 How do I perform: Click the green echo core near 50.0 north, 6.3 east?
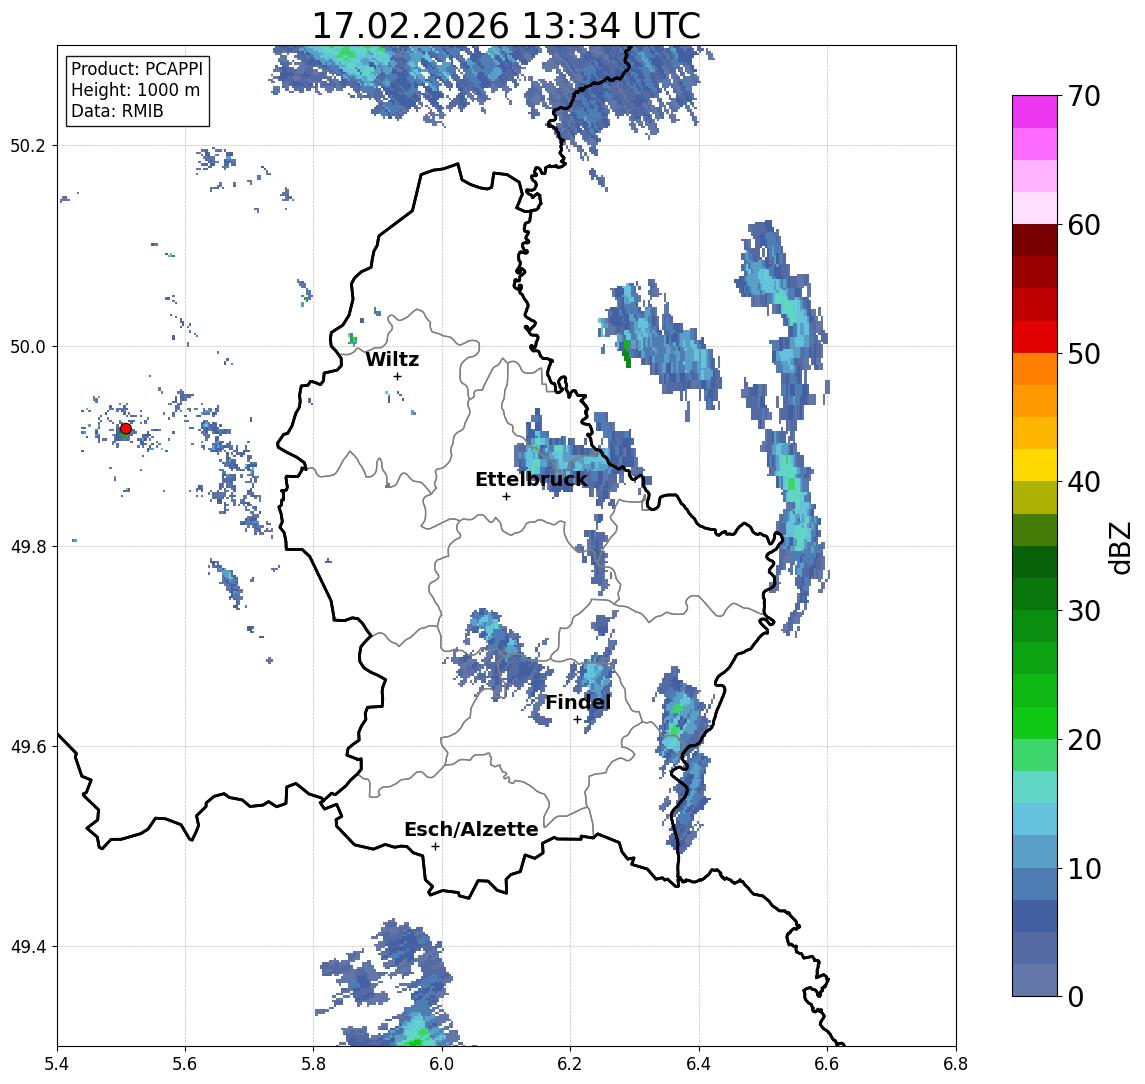coord(627,353)
